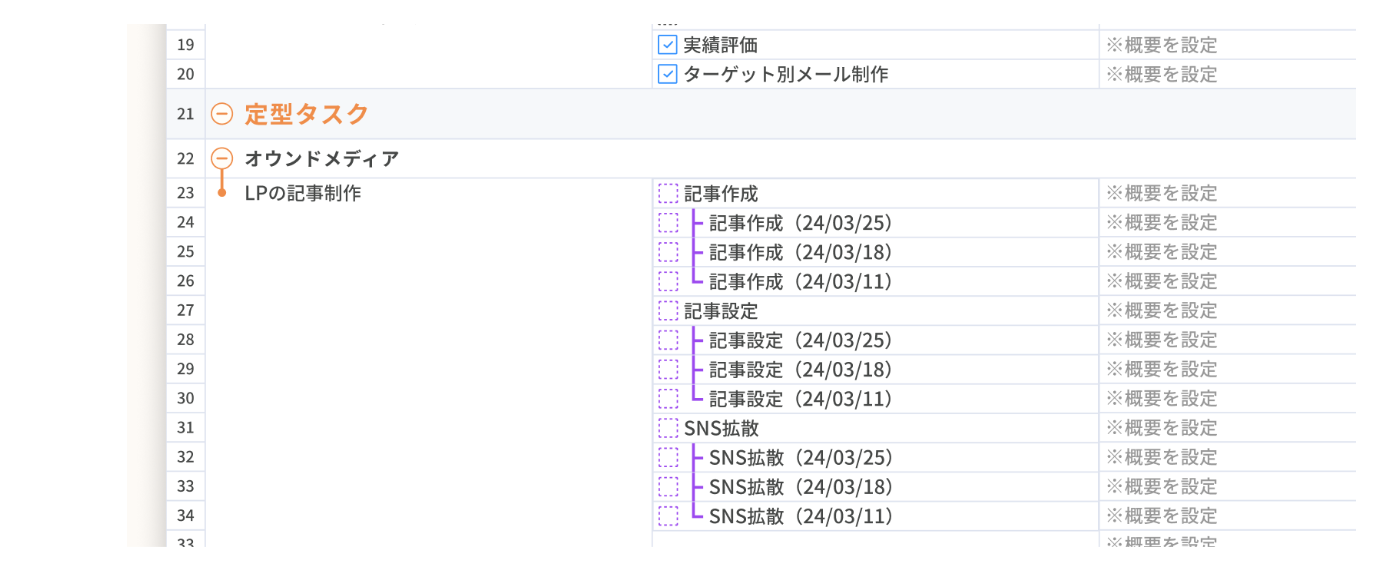Image resolution: width=1378 pixels, height=564 pixels.
Task: Tick the 記事作成（24/03/25）dashed checkbox
Action: click(668, 222)
